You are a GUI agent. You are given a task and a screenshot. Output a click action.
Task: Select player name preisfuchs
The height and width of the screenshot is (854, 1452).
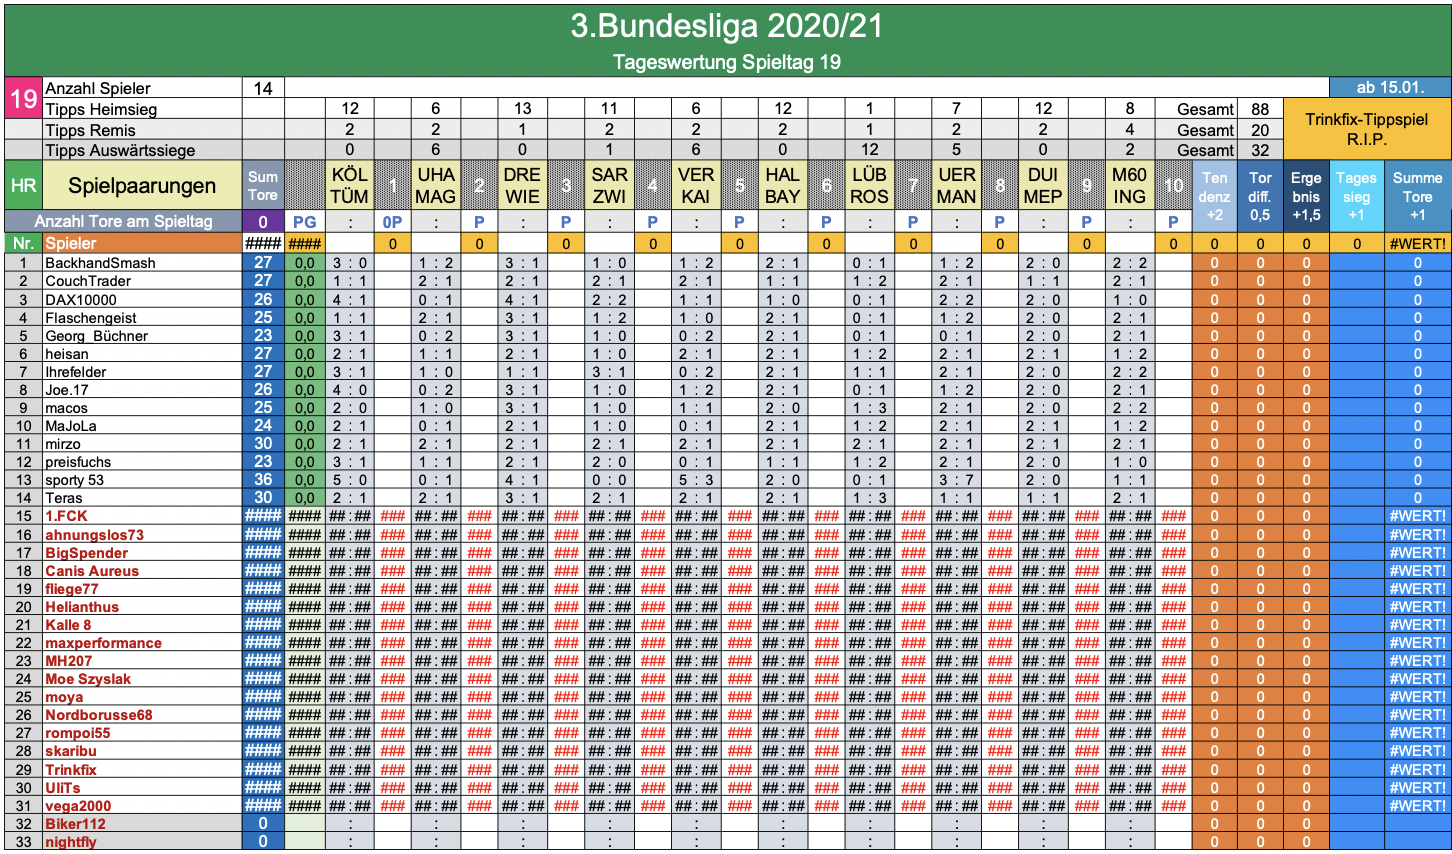coord(78,461)
